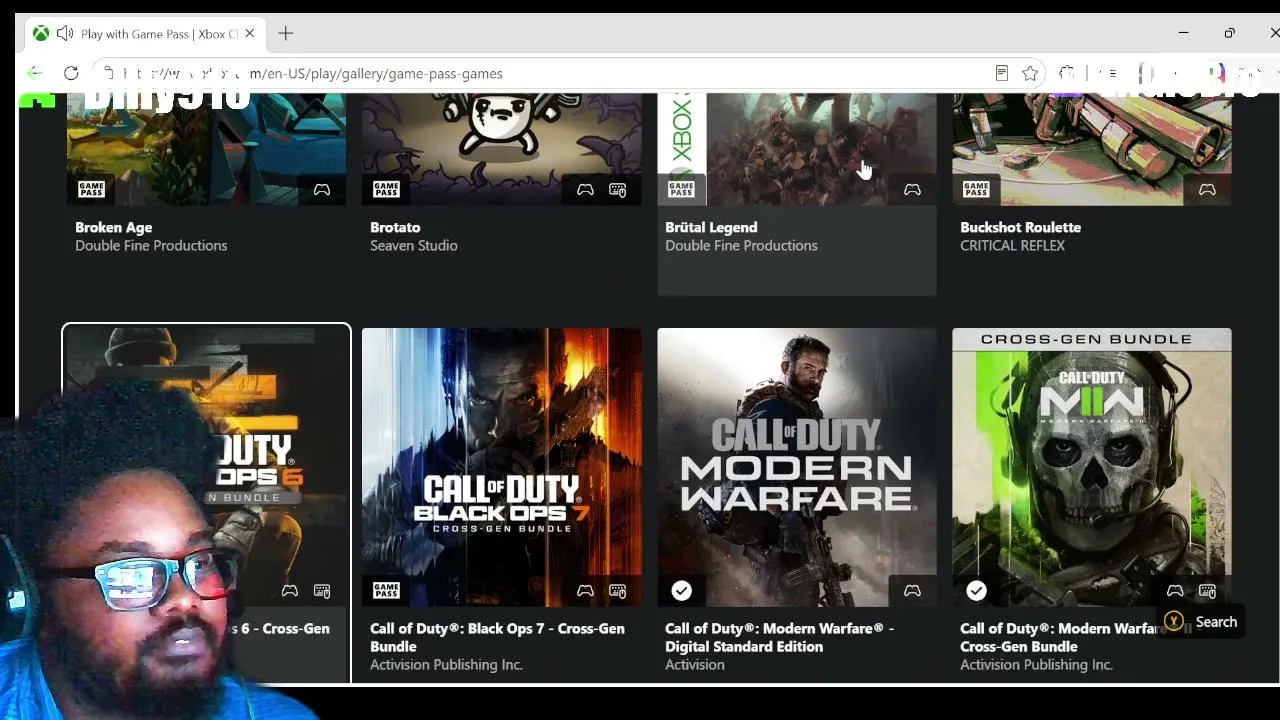Open the Modern Warfare Digital Standard cover art

pos(797,467)
